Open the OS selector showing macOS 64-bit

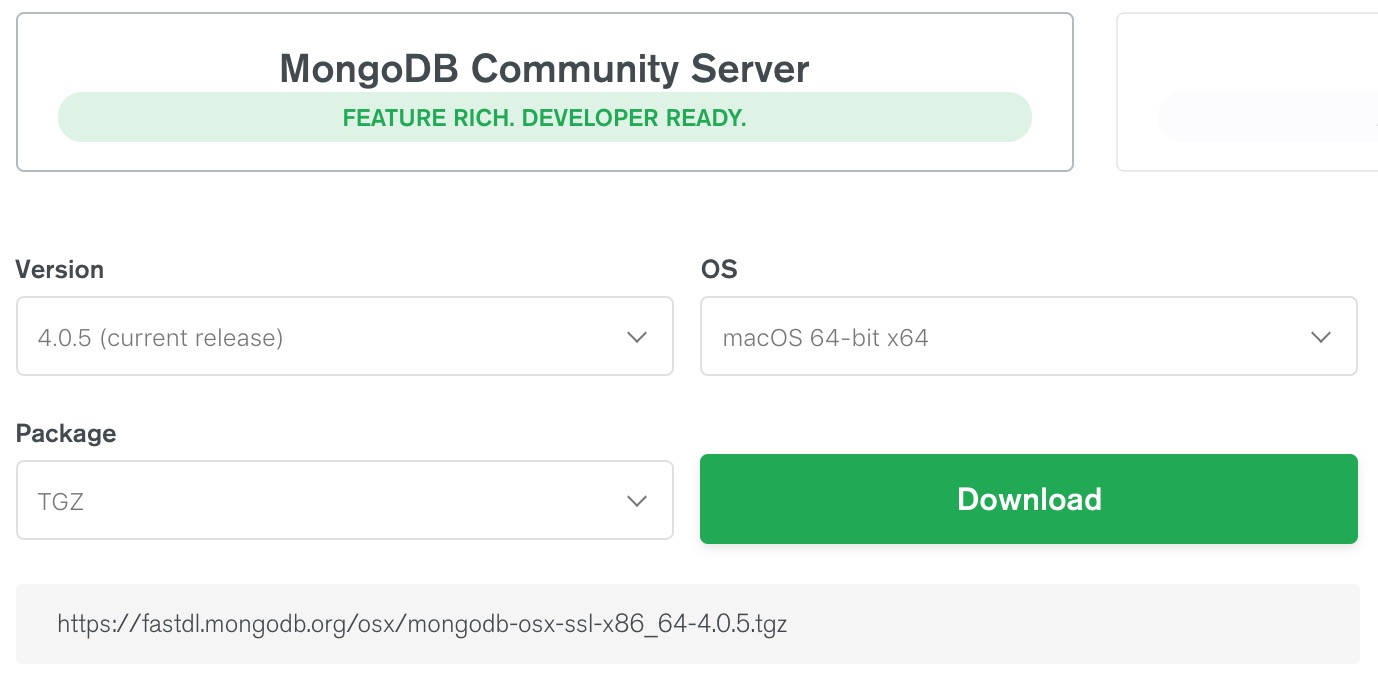[1029, 336]
